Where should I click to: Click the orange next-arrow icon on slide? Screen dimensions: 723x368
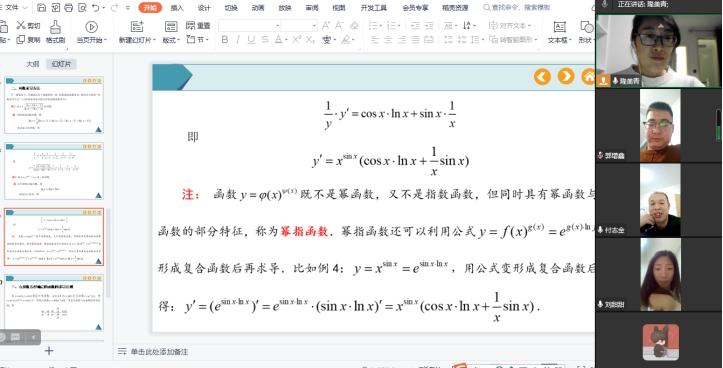tap(566, 76)
